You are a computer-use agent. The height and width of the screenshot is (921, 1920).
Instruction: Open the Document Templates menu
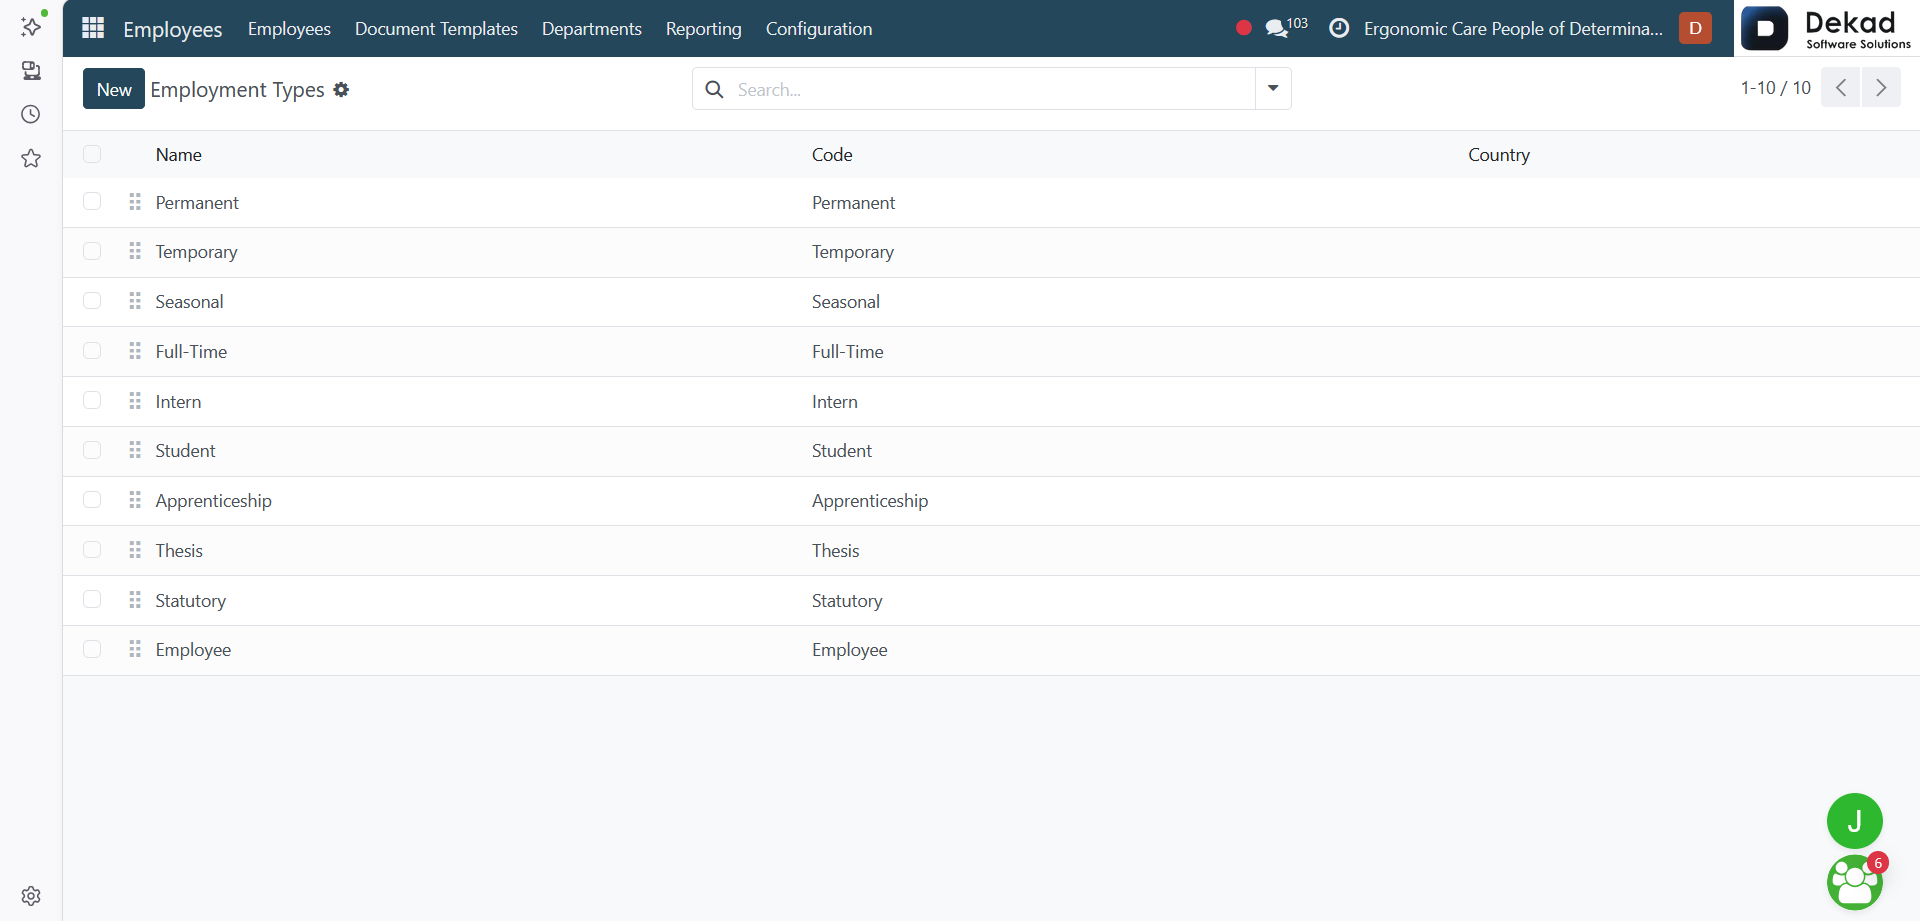pos(436,29)
